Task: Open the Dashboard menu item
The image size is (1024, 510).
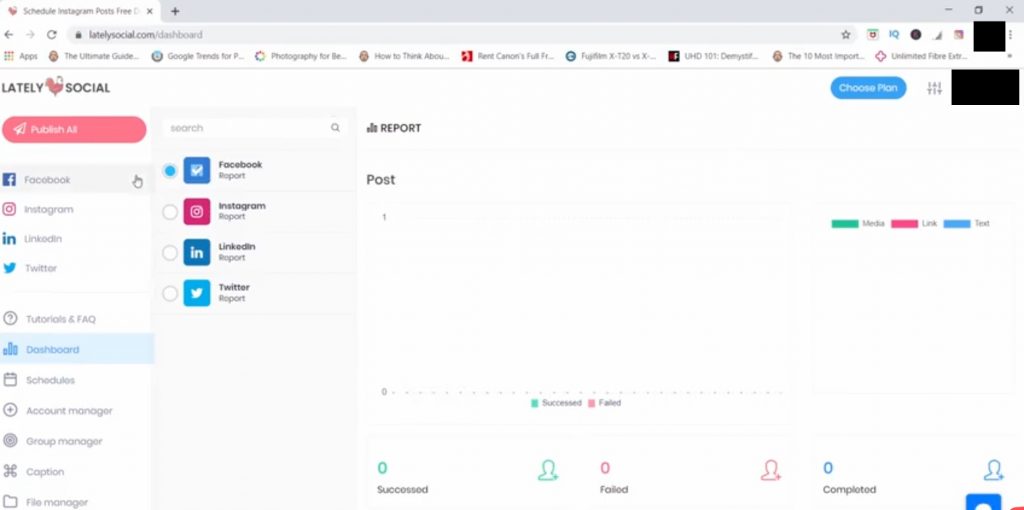Action: tap(77, 349)
